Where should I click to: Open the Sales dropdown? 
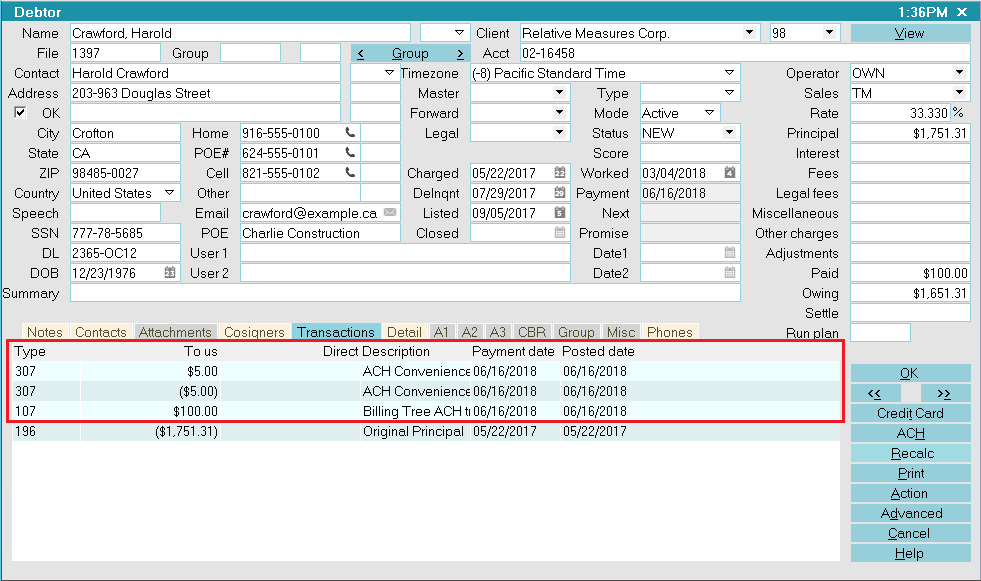959,93
